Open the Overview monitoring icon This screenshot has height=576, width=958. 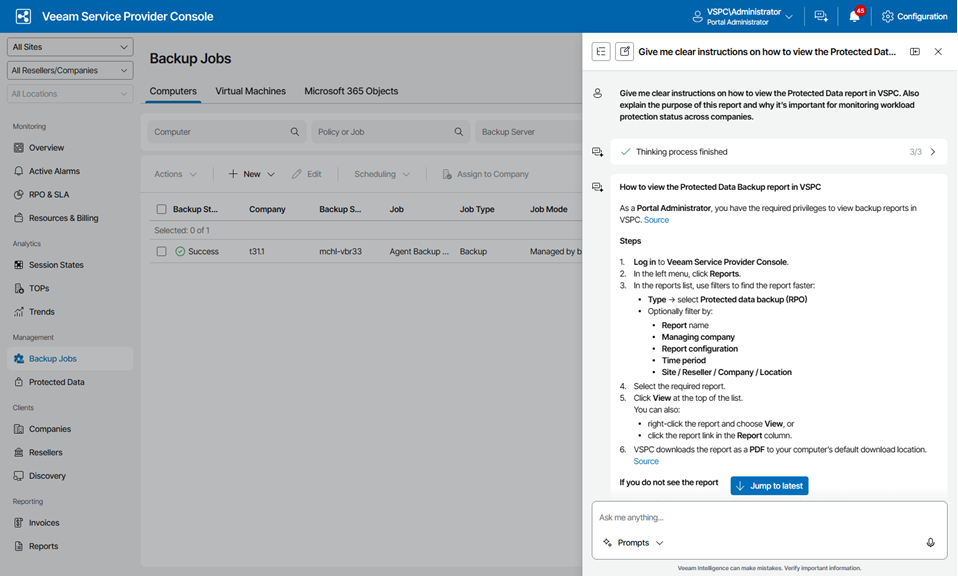[x=19, y=148]
